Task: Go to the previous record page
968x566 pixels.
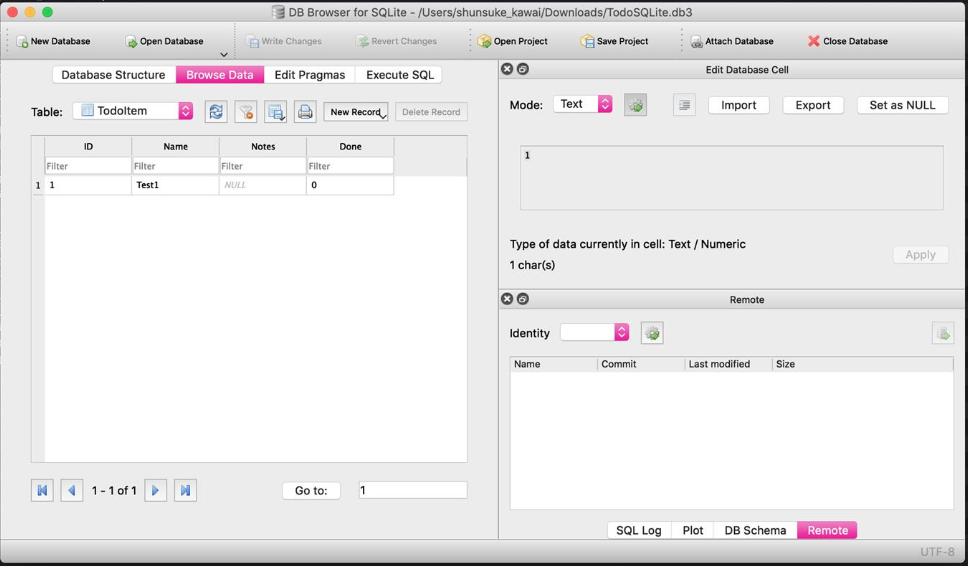Action: pyautogui.click(x=72, y=491)
